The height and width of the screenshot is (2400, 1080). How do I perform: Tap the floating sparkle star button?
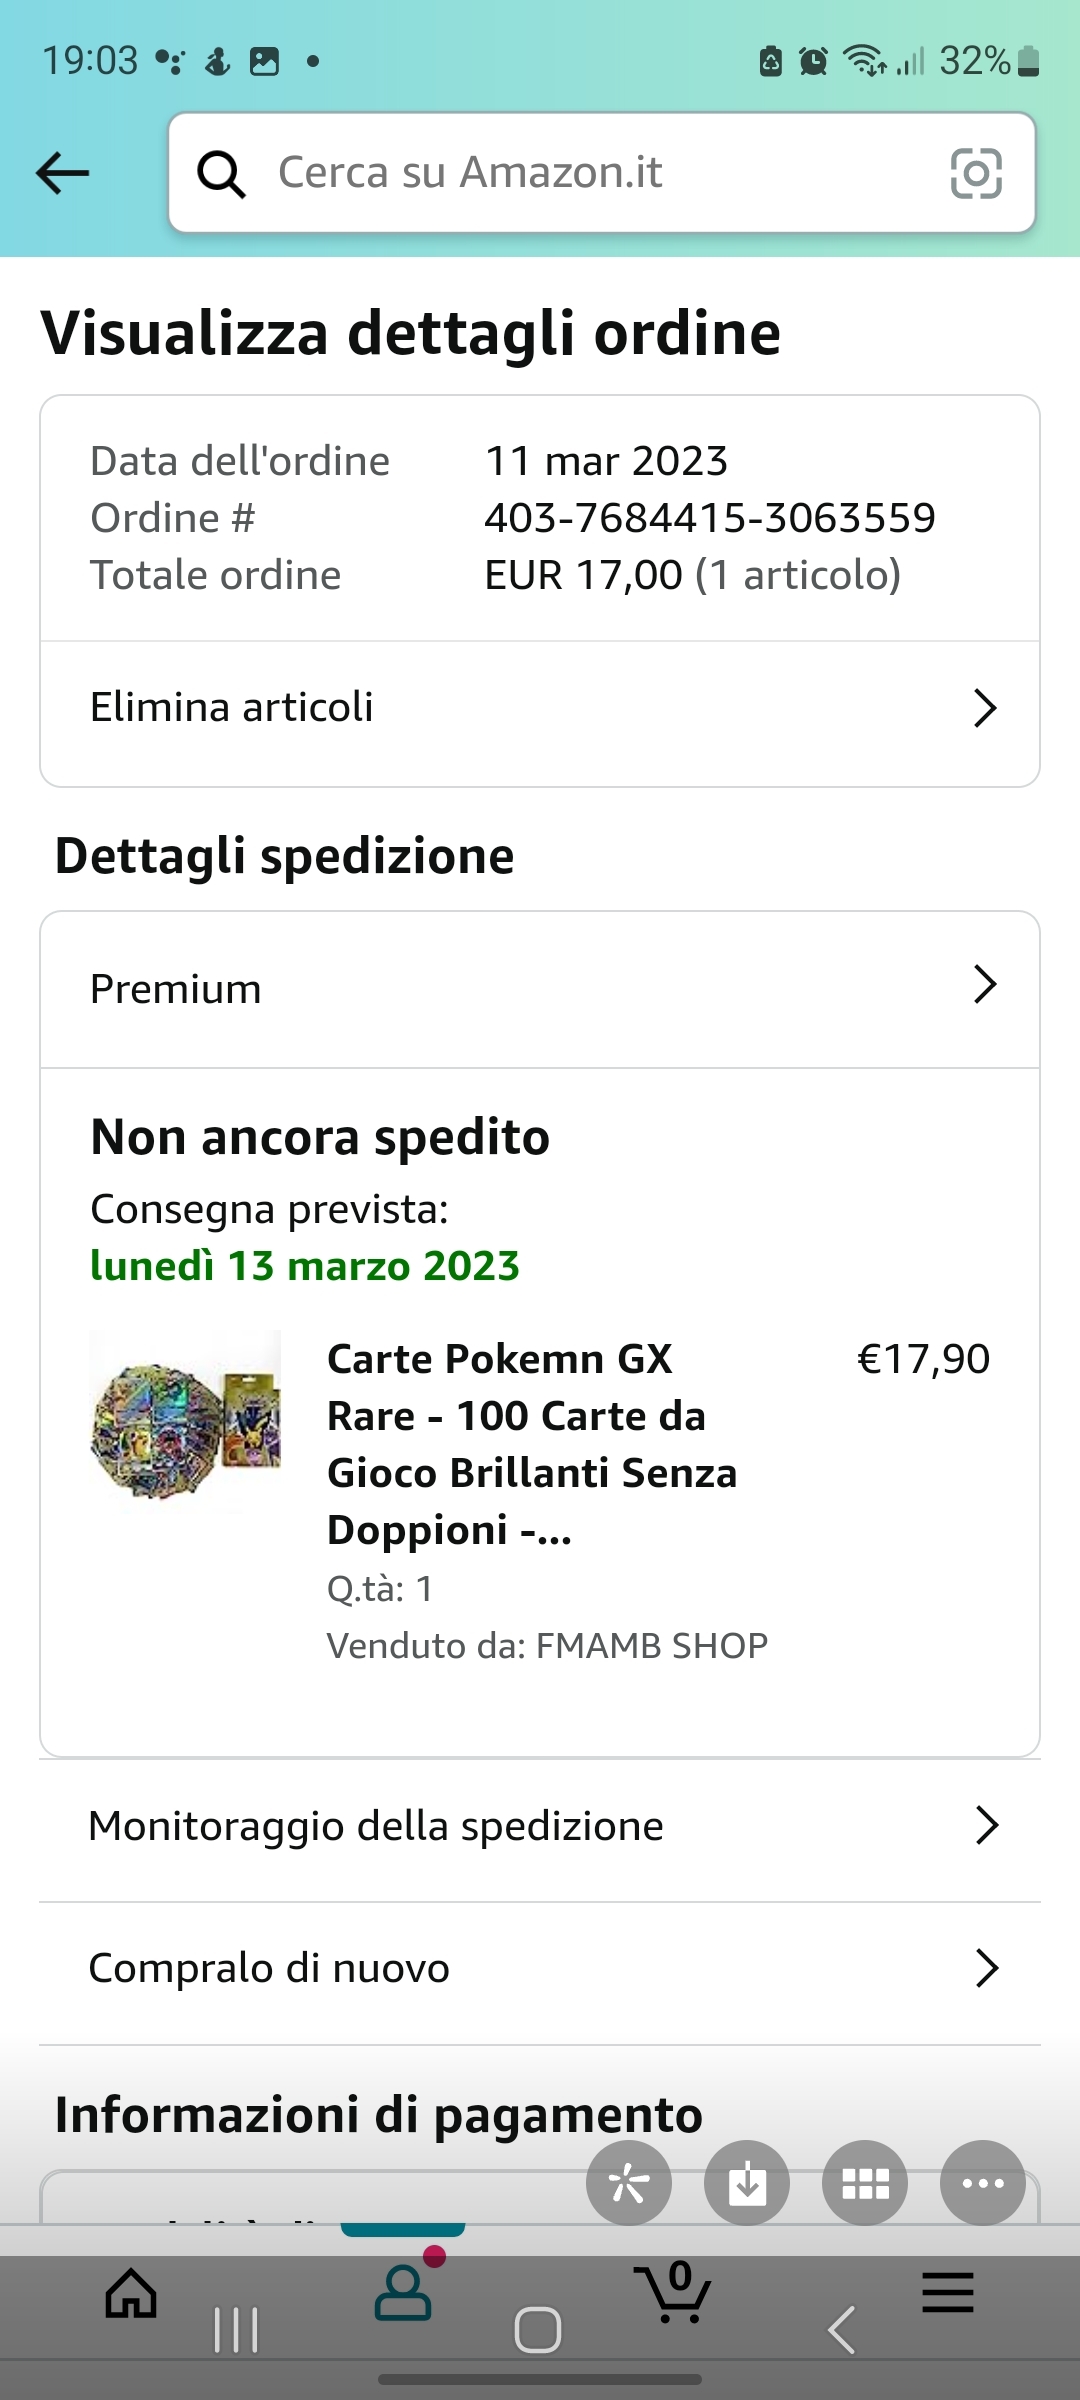[629, 2183]
